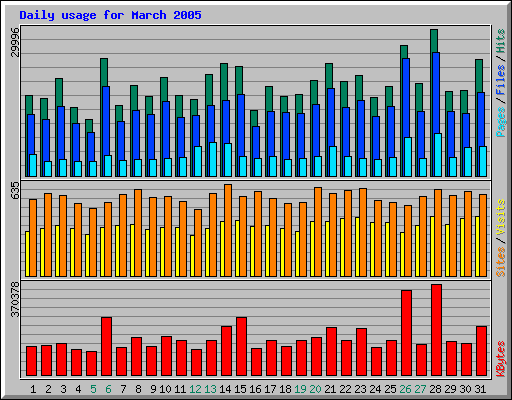
Task: Click the blue Files bar for day 28
Action: click(435, 93)
